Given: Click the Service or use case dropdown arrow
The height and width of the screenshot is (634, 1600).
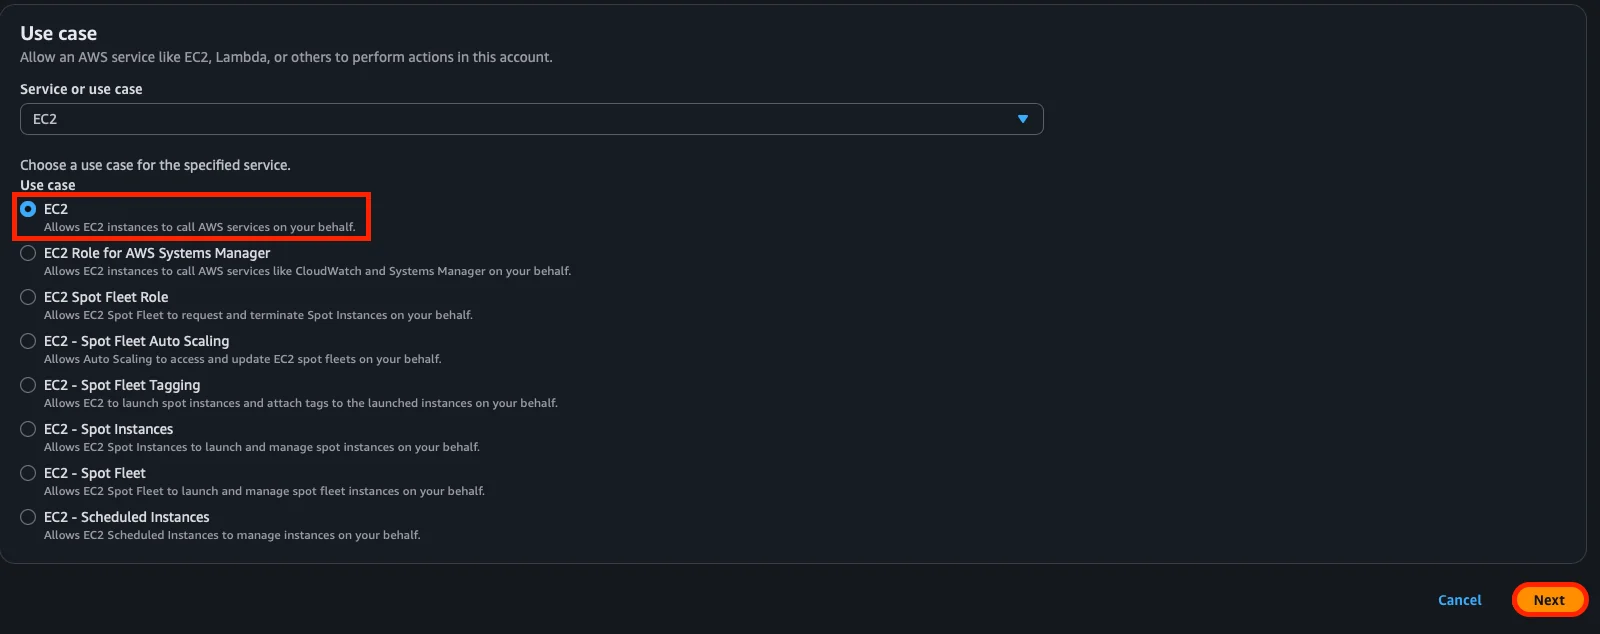Looking at the screenshot, I should [x=1022, y=119].
